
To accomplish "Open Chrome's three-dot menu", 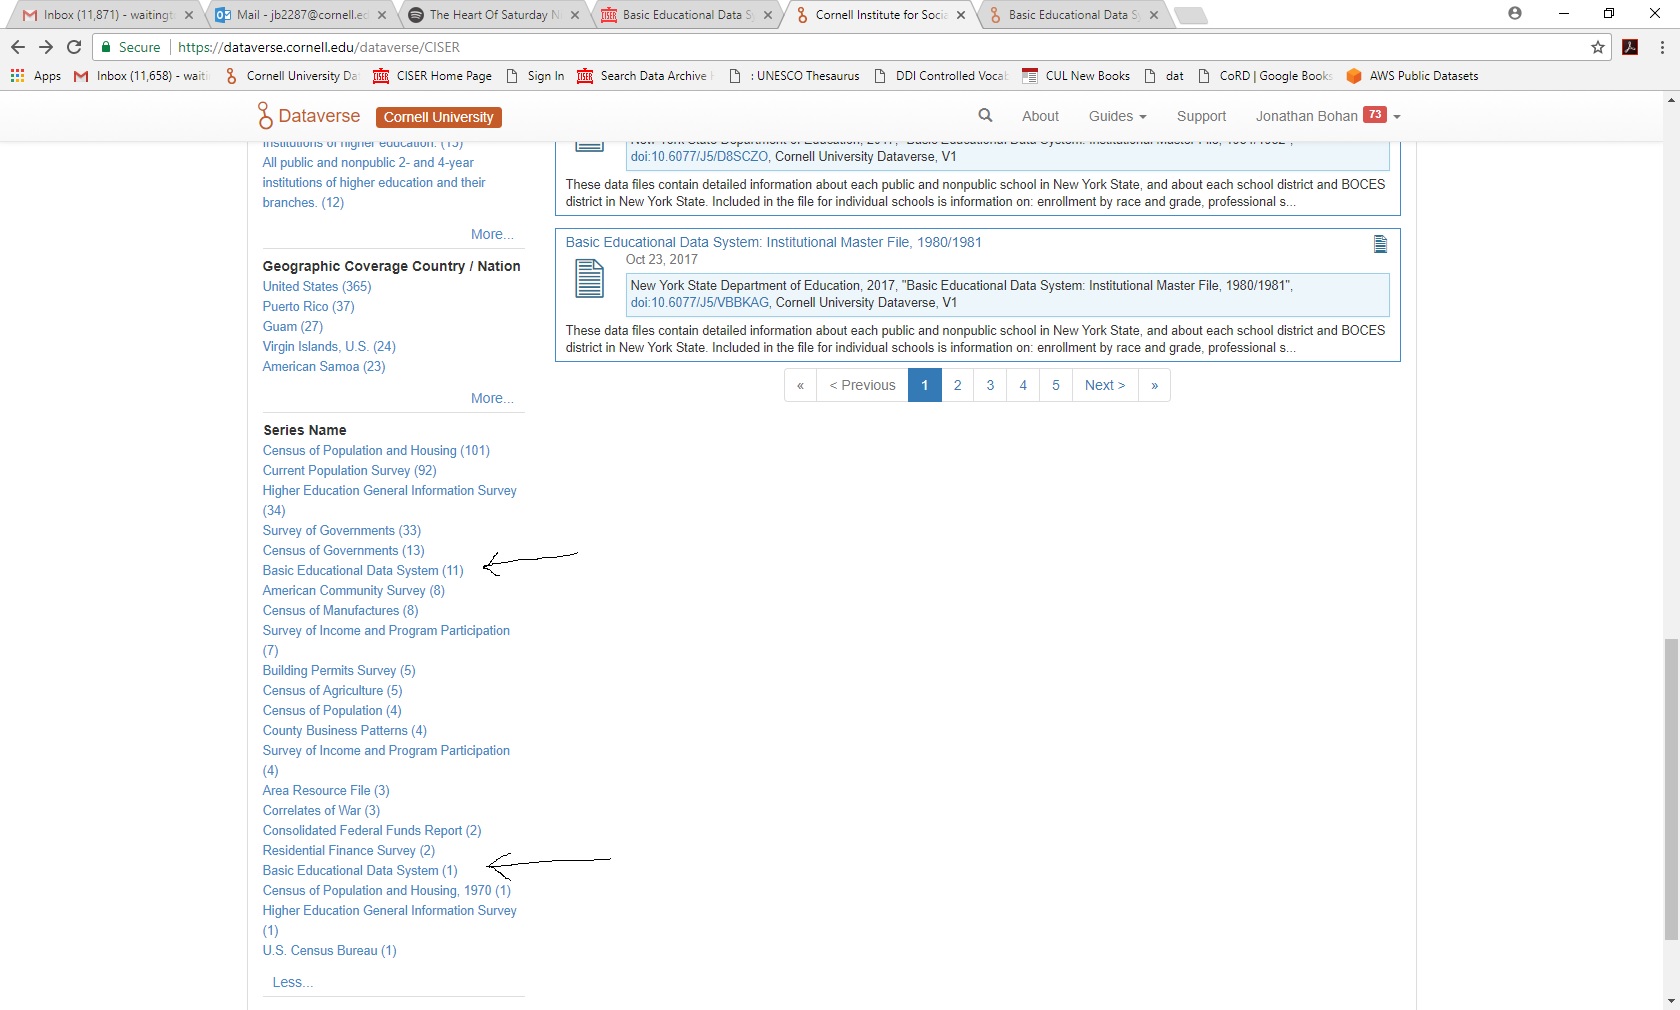I will coord(1662,47).
